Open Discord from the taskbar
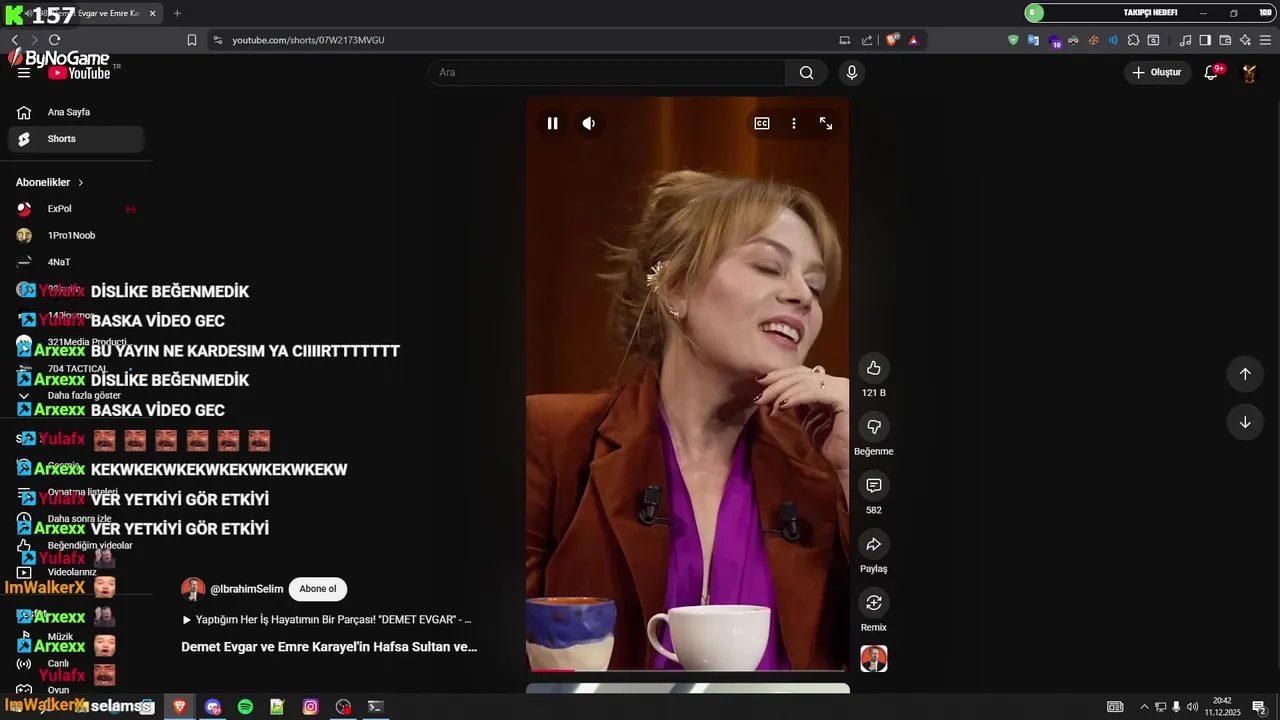 click(x=212, y=707)
